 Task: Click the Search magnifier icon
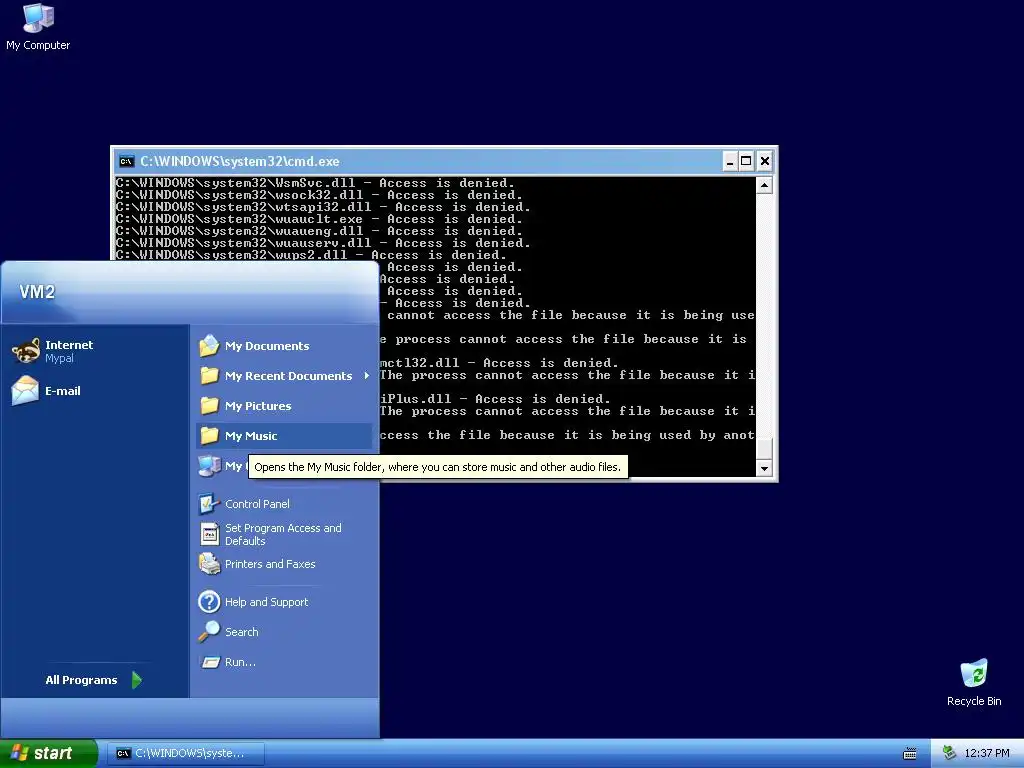tap(209, 632)
